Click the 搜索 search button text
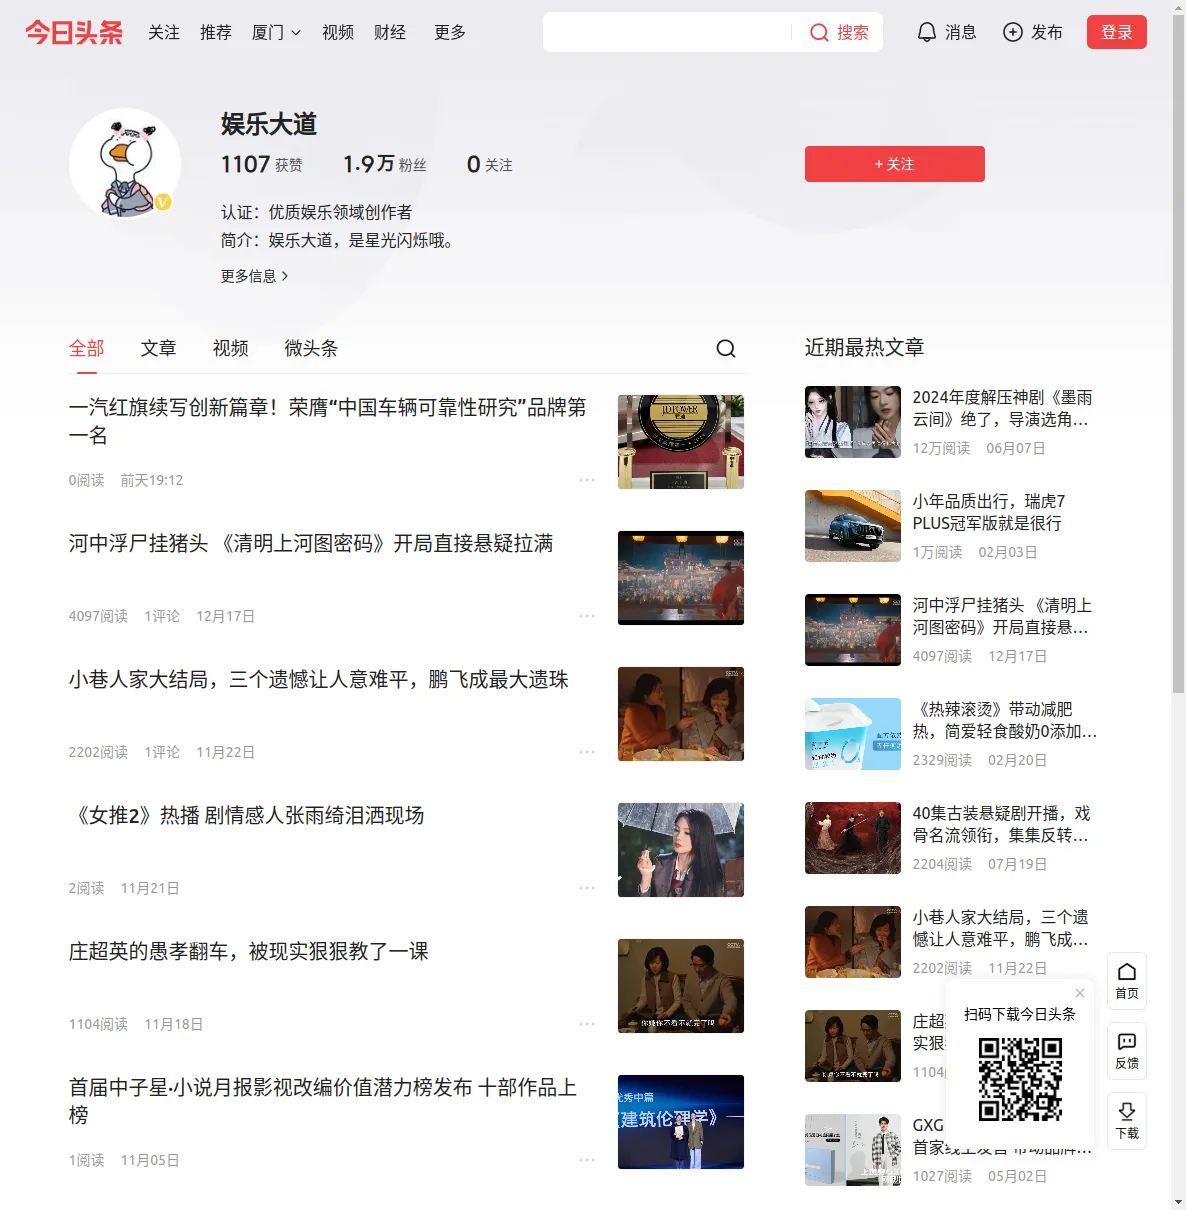Screen dimensions: 1186x1210 click(853, 33)
